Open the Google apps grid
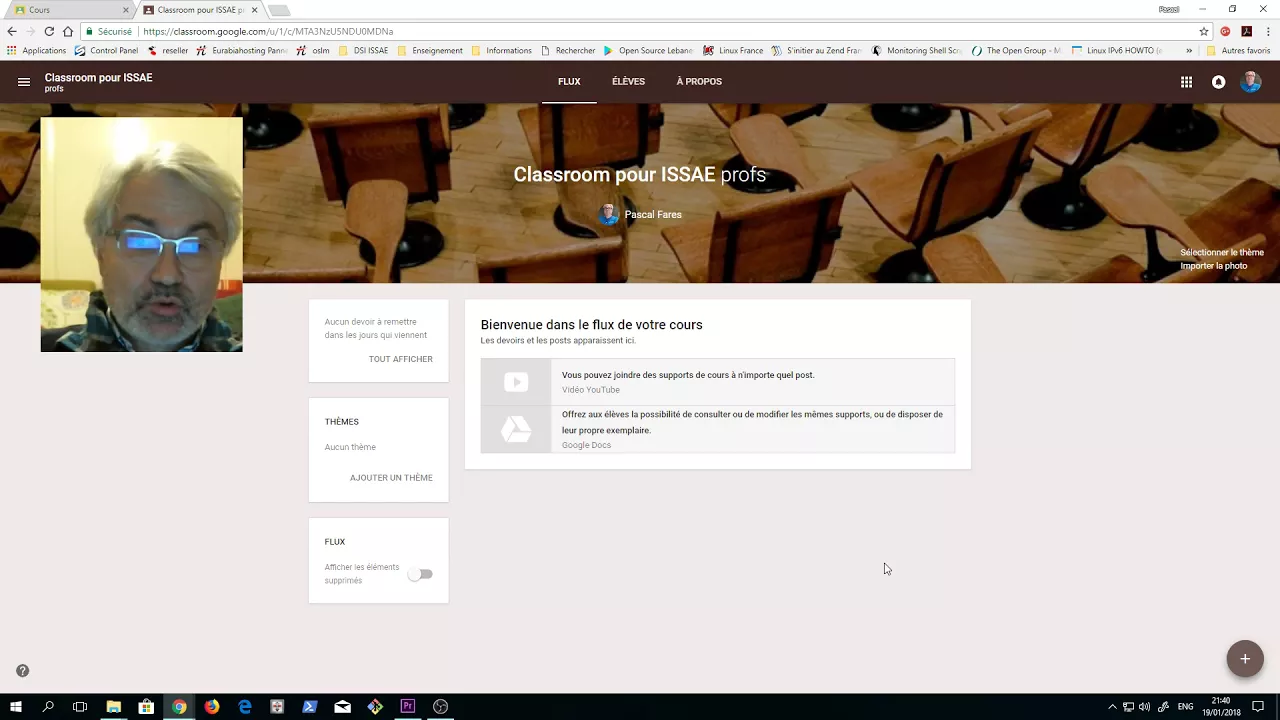Screen dimensions: 1280x720 [1186, 82]
